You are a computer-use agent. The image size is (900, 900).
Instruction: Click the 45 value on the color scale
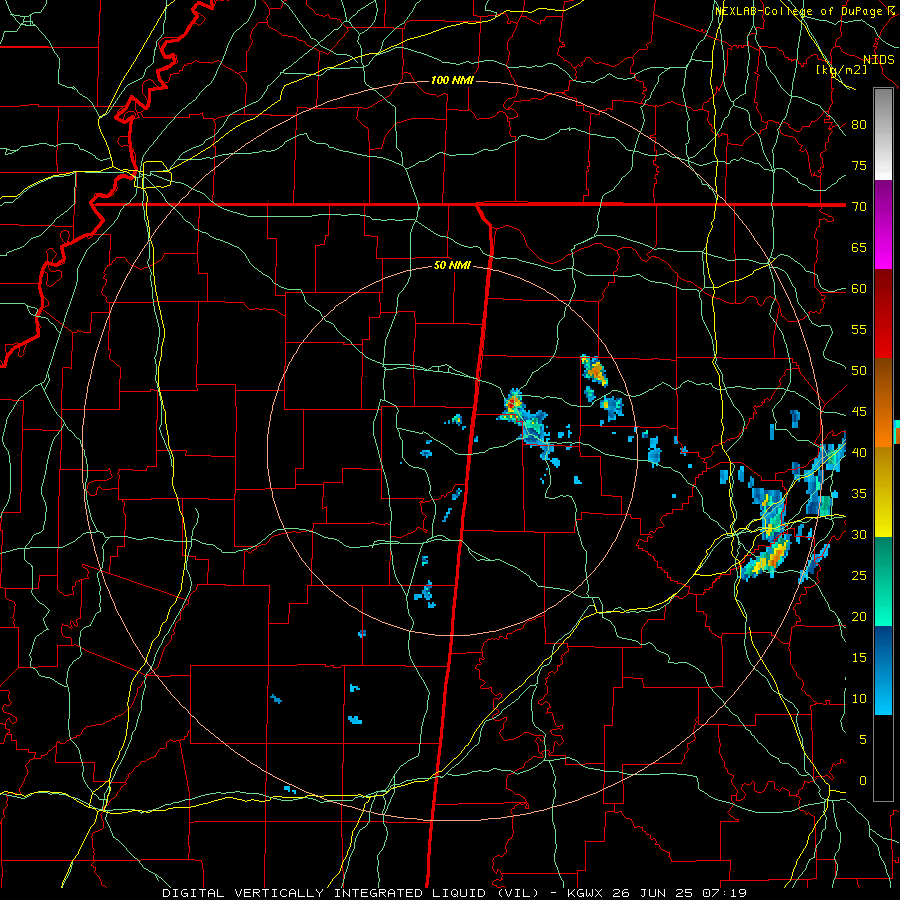(x=859, y=412)
